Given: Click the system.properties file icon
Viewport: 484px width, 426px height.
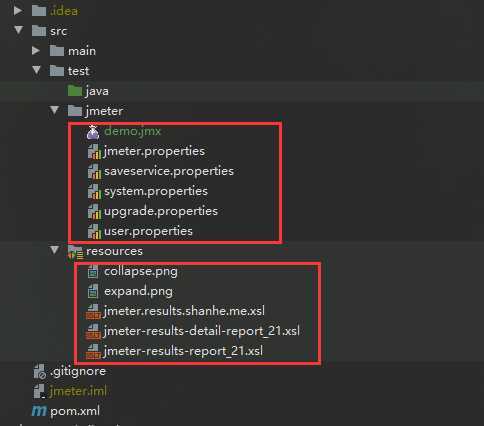Looking at the screenshot, I should (x=94, y=192).
